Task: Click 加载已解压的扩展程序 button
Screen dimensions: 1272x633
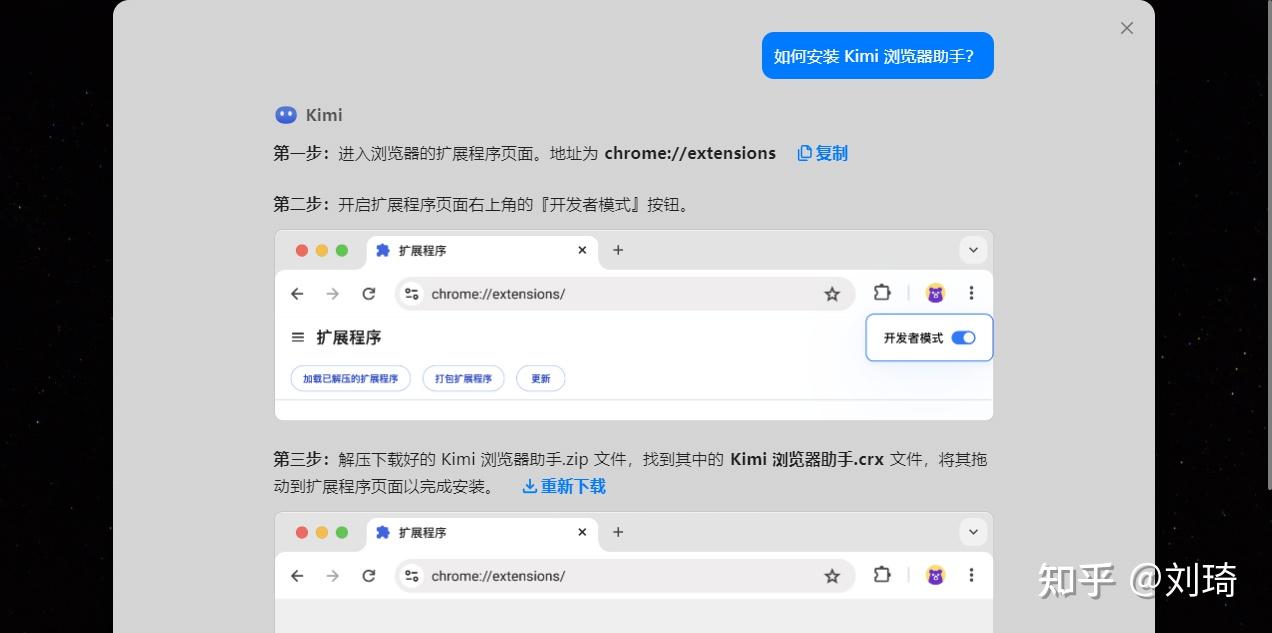Action: 350,379
